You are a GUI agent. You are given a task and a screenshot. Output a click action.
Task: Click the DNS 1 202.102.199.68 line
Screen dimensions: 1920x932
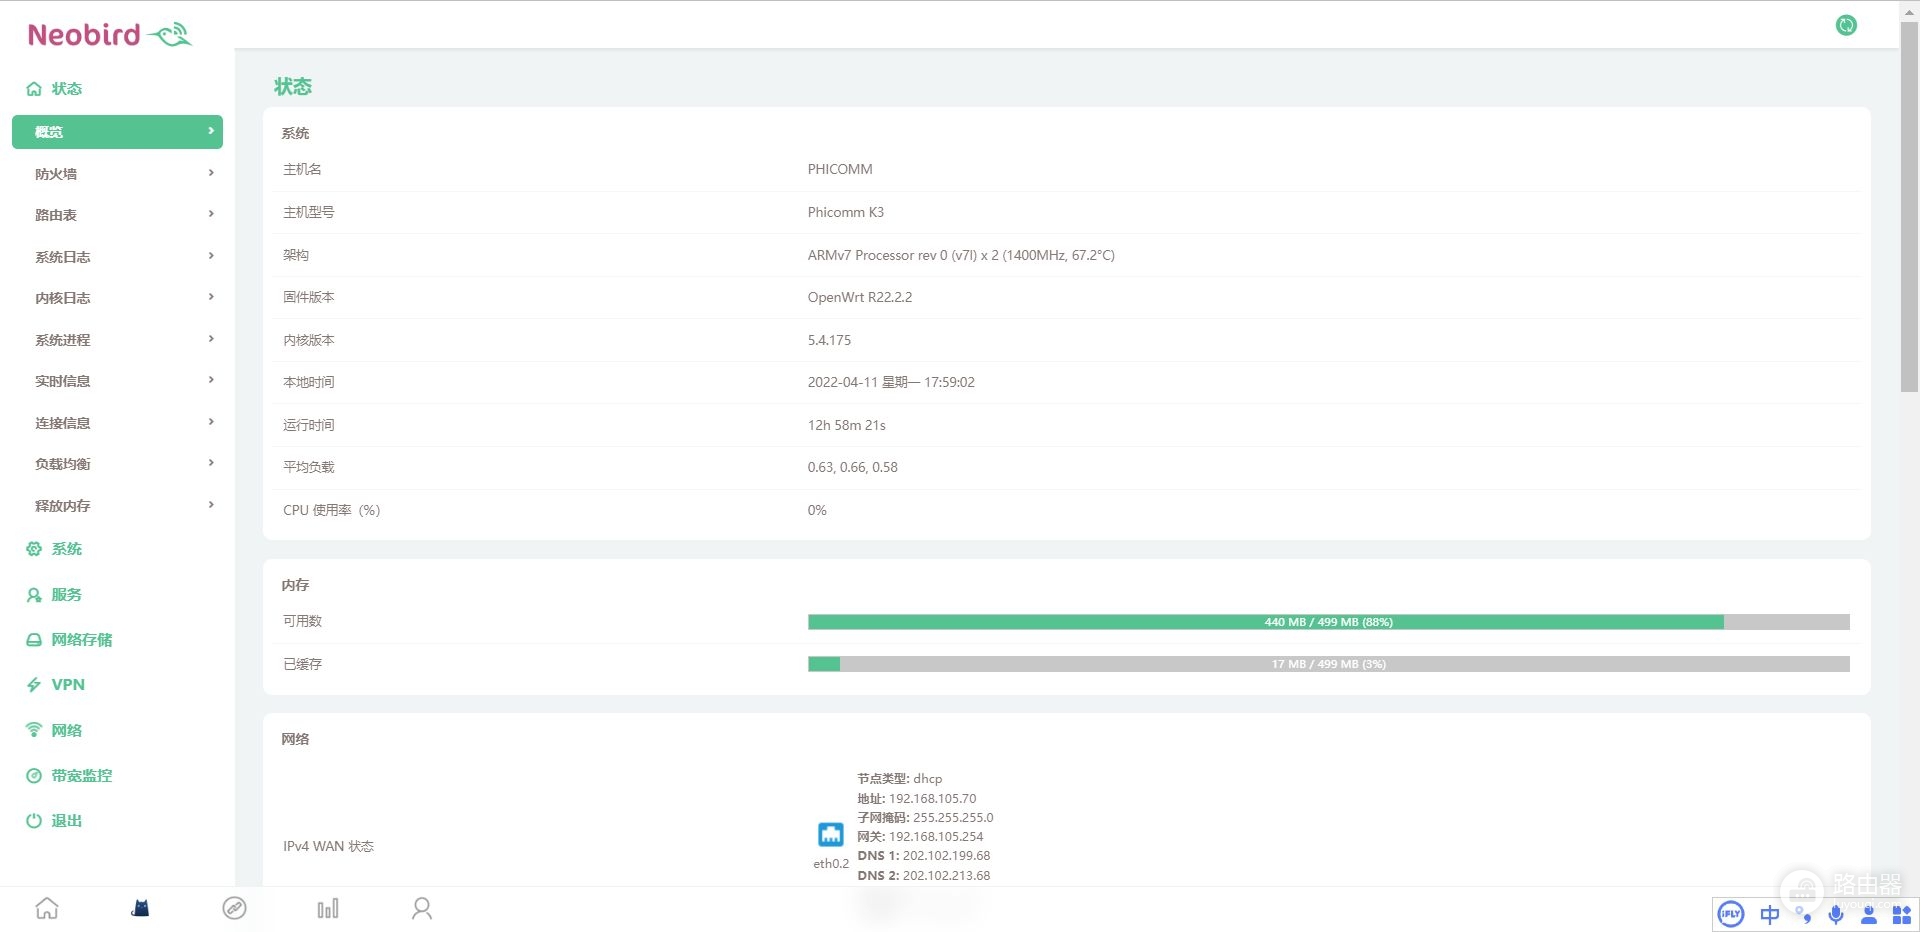point(923,855)
